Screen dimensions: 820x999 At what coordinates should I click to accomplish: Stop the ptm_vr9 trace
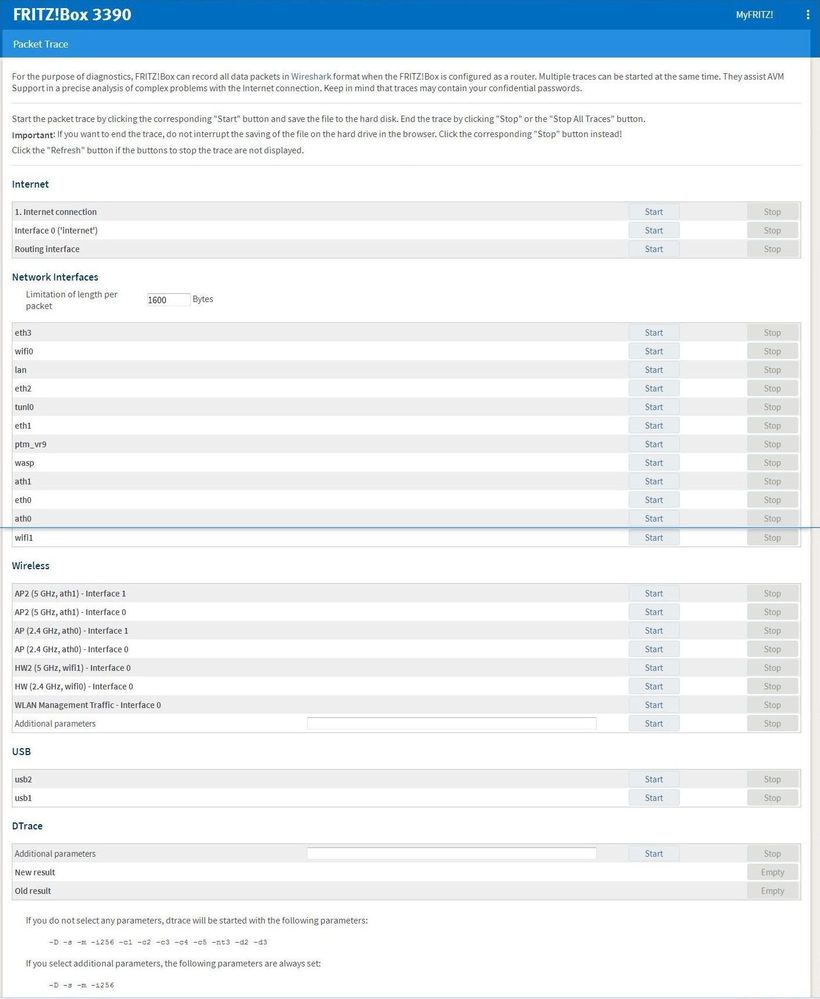772,444
